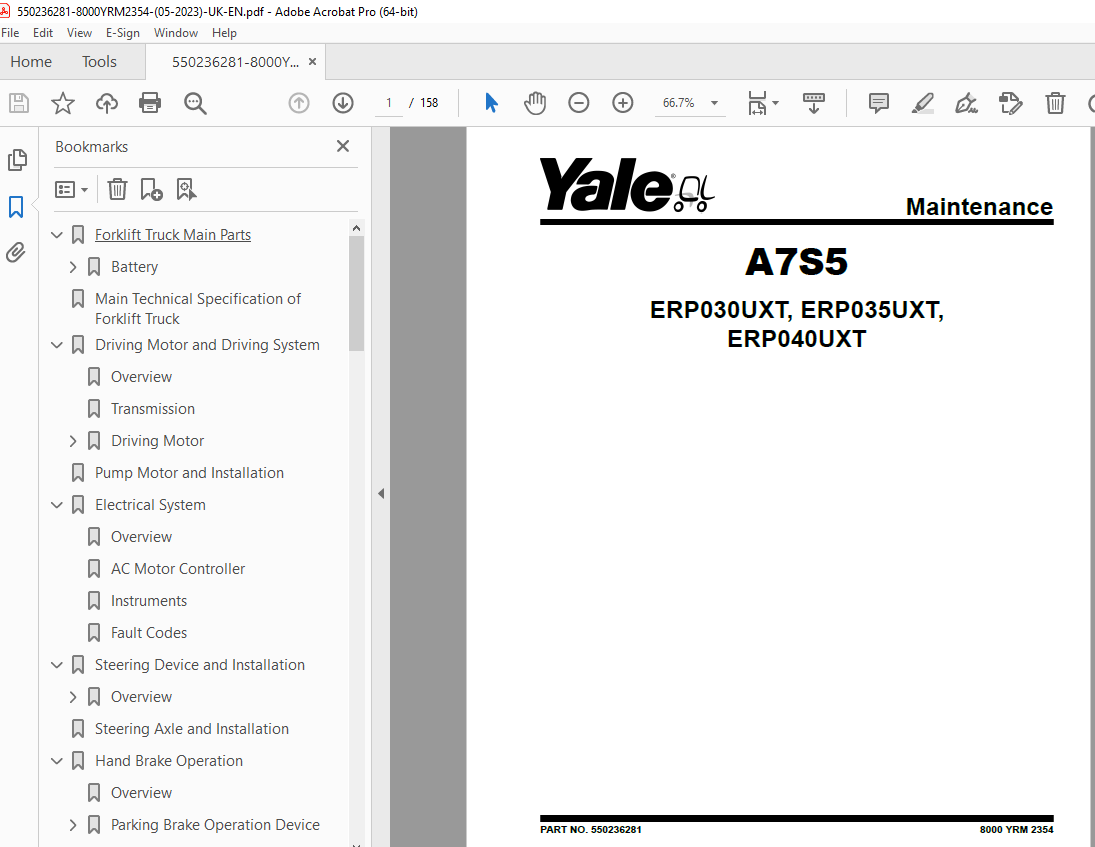Close the Bookmarks panel
1095x847 pixels.
(x=342, y=146)
